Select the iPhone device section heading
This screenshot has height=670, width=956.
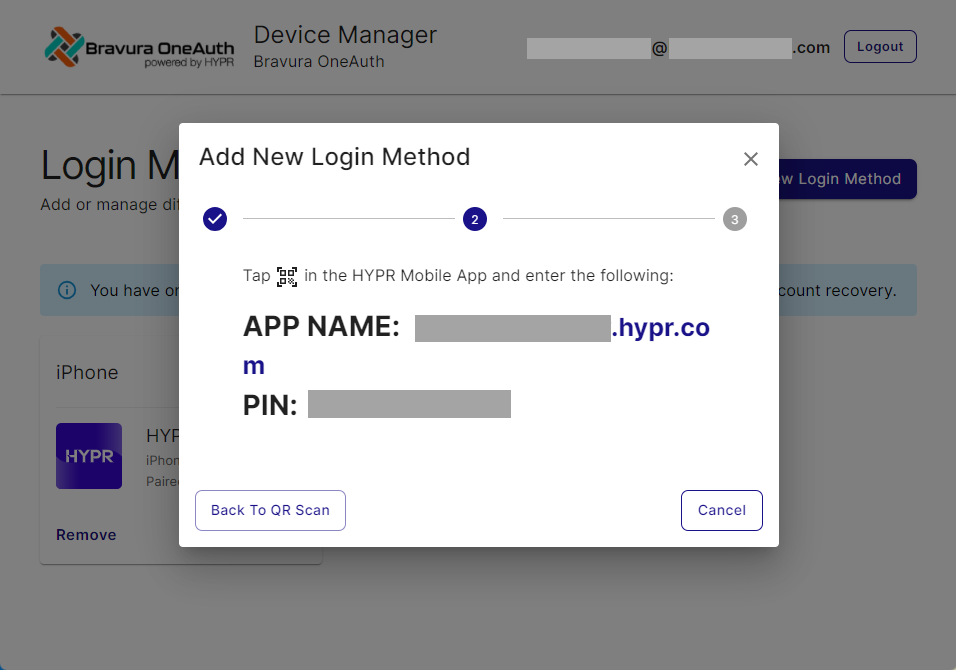coord(87,372)
